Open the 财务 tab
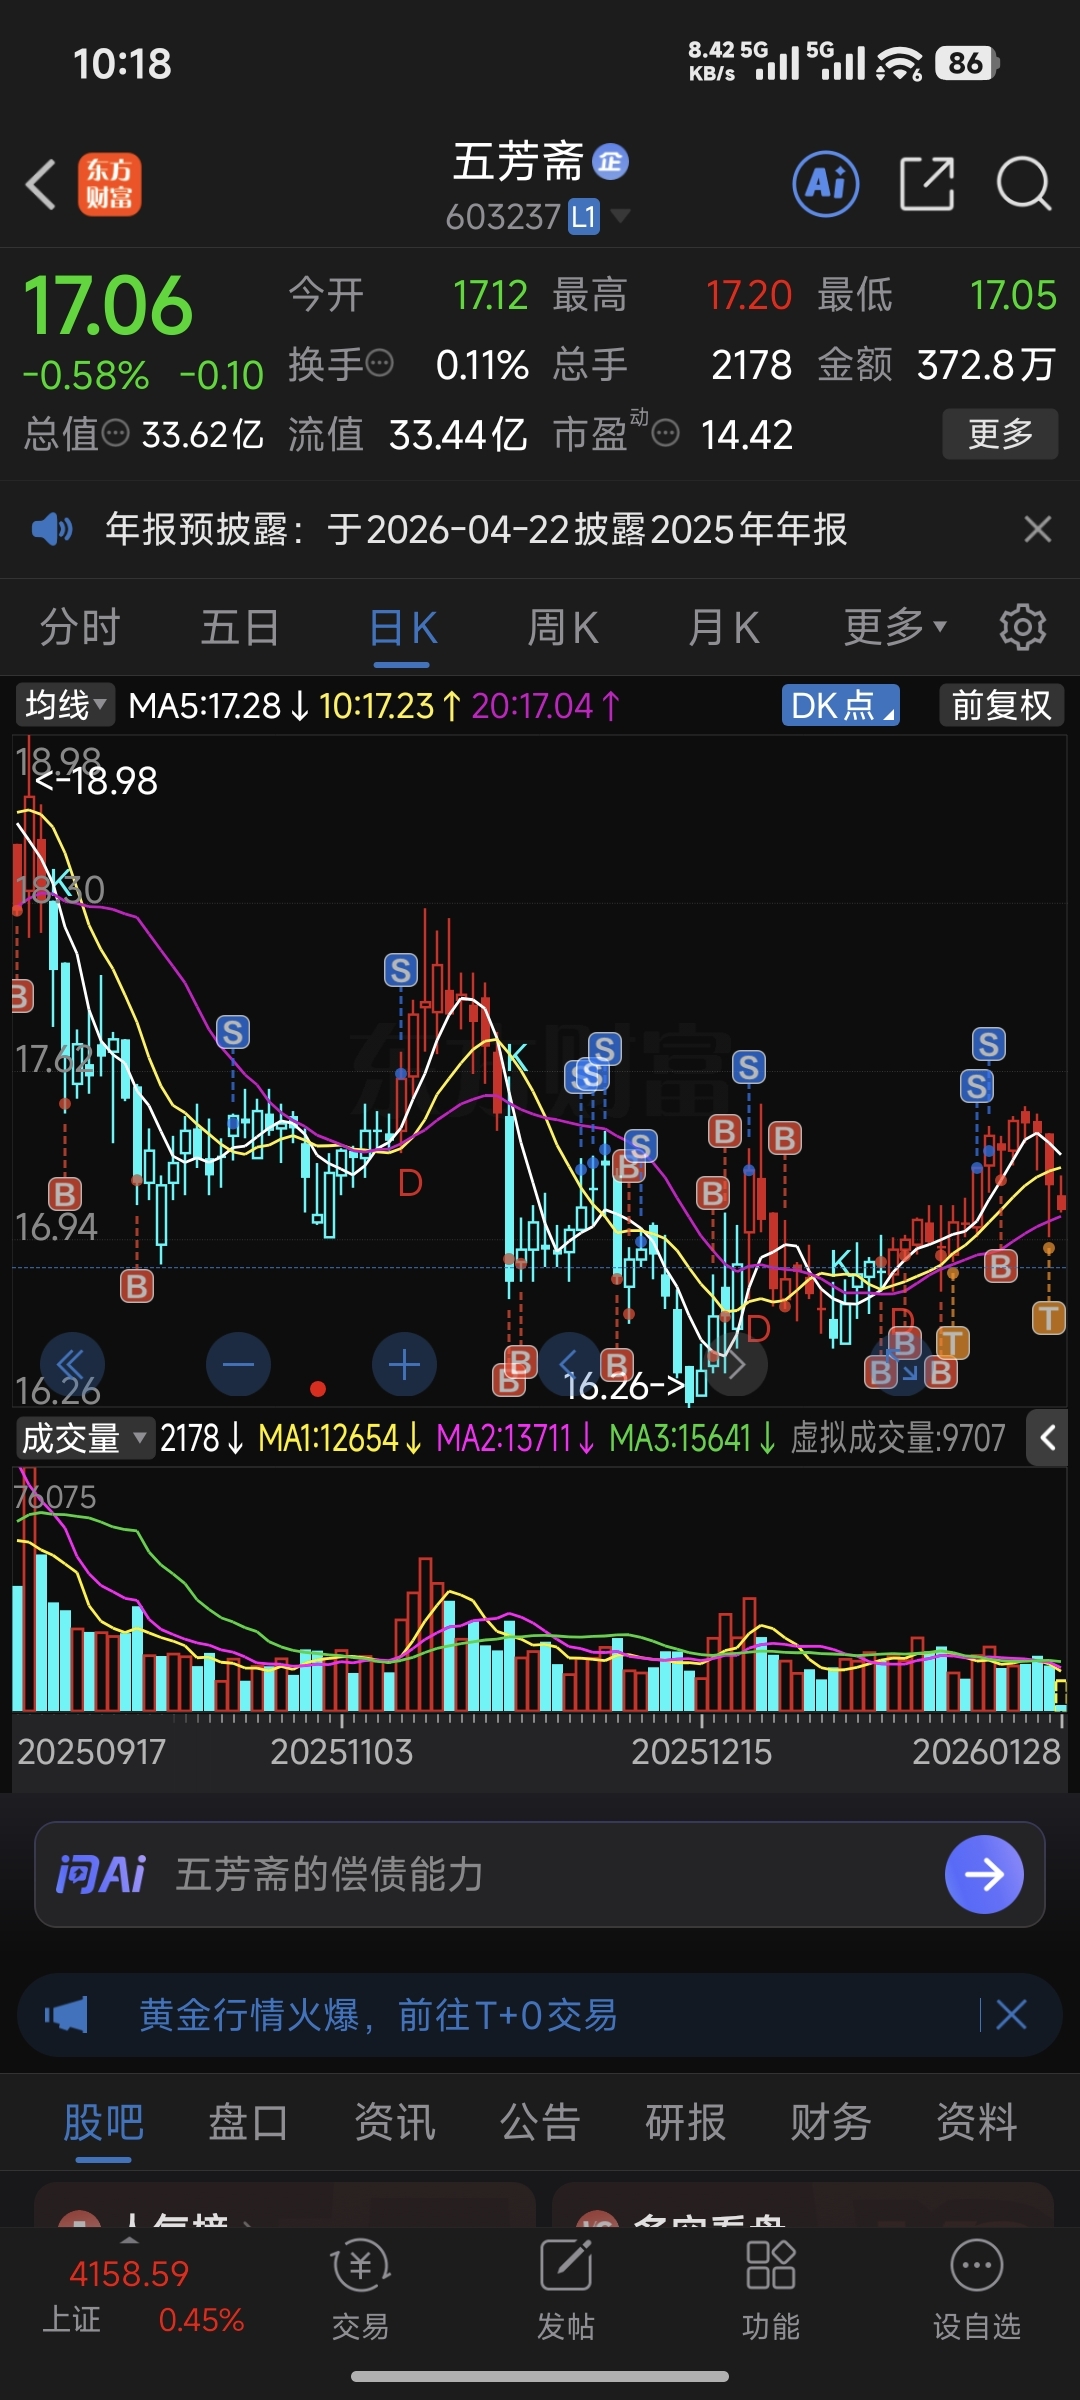Screen dimensions: 1080x2400 click(831, 2122)
